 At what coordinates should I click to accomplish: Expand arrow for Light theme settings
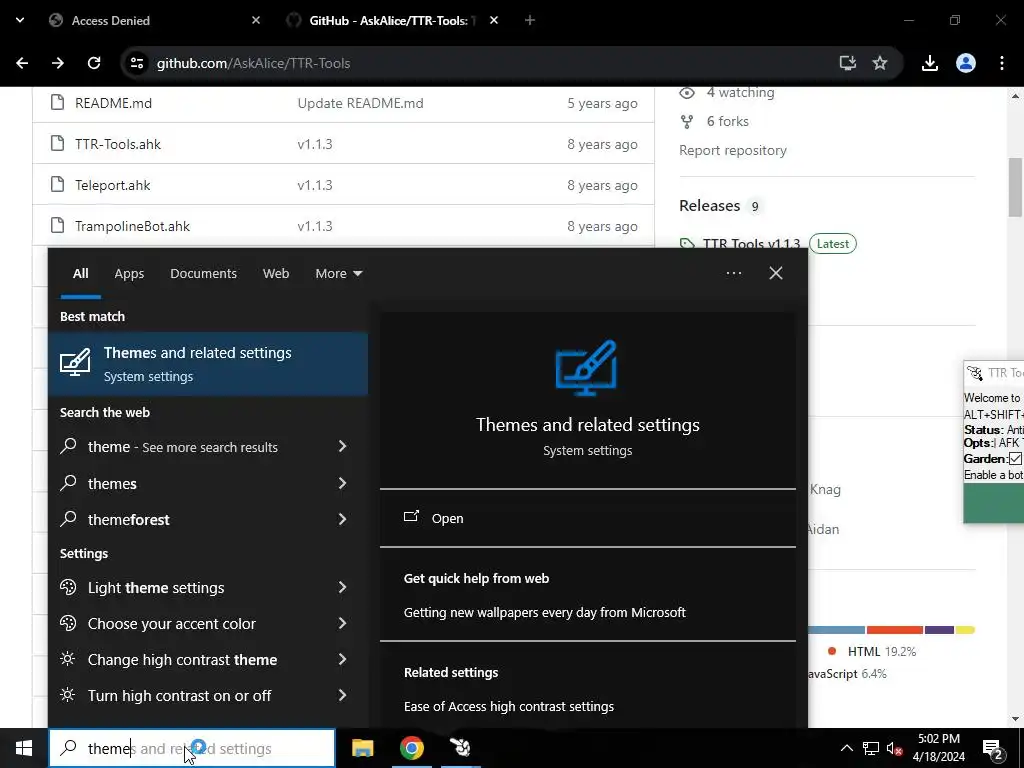[342, 587]
